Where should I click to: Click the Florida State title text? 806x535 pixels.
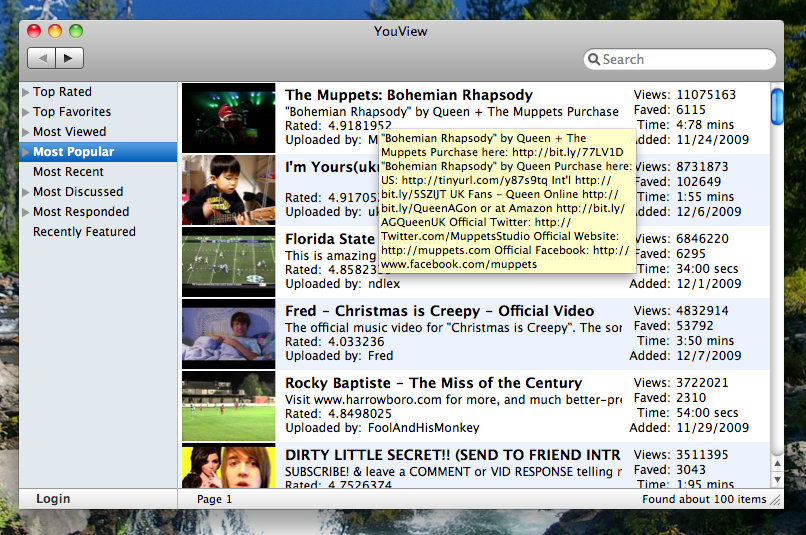(x=330, y=239)
